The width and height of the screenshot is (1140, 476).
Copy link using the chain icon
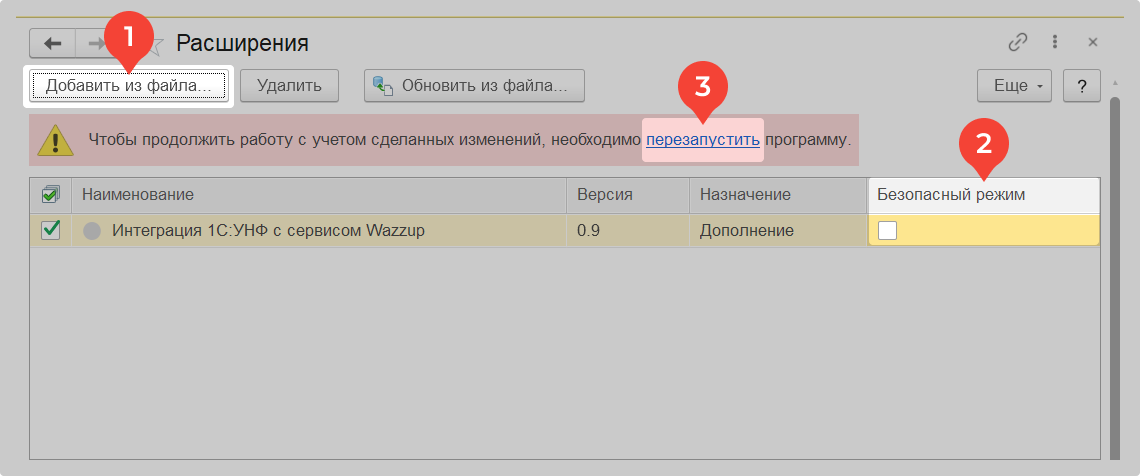tap(1018, 43)
